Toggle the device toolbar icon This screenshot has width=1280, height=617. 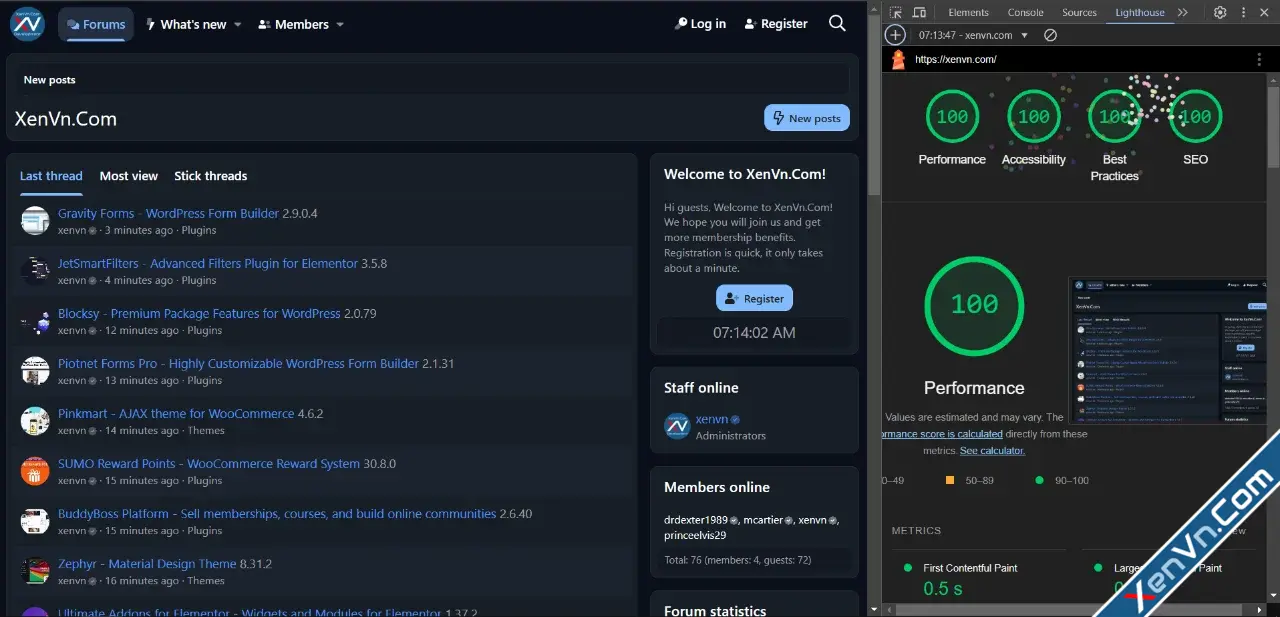pyautogui.click(x=920, y=12)
